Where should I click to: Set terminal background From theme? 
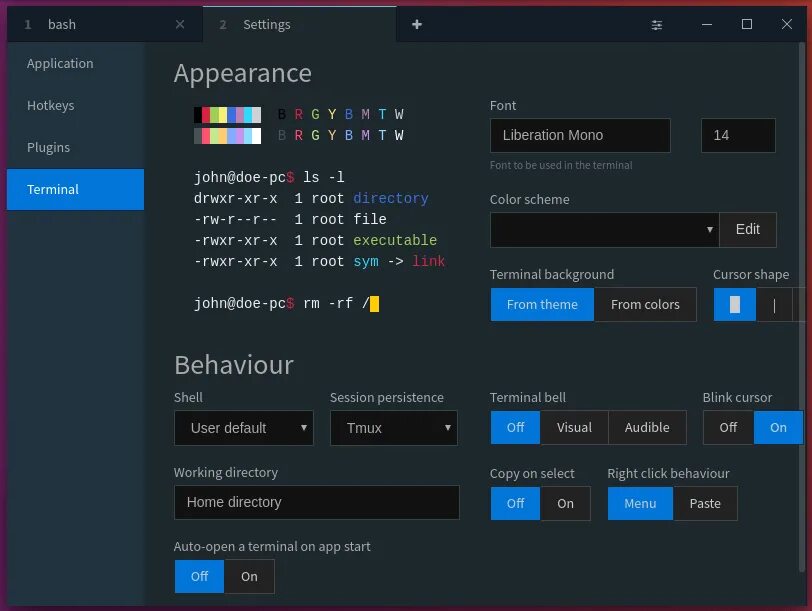542,304
